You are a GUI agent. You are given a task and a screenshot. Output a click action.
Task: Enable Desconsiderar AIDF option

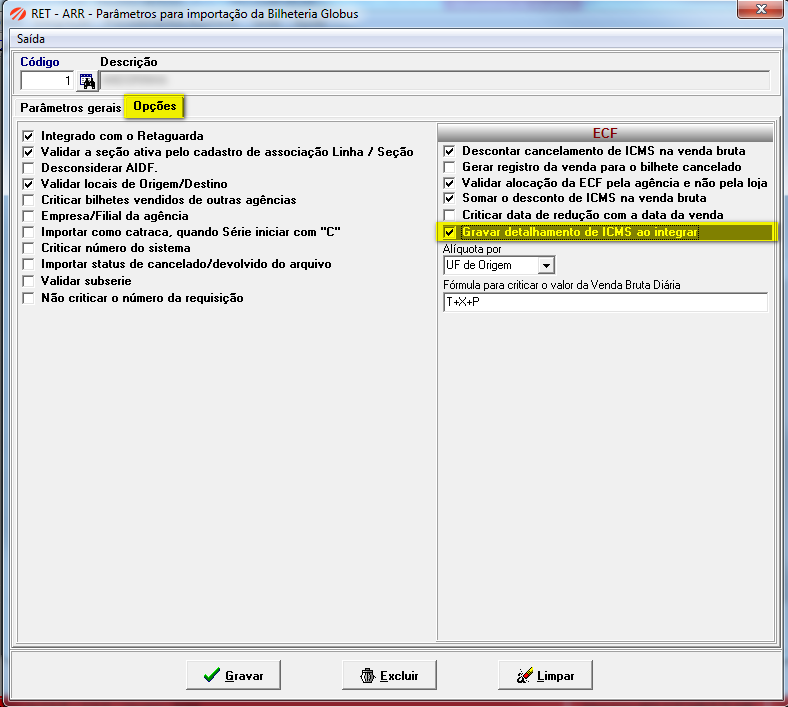[28, 168]
